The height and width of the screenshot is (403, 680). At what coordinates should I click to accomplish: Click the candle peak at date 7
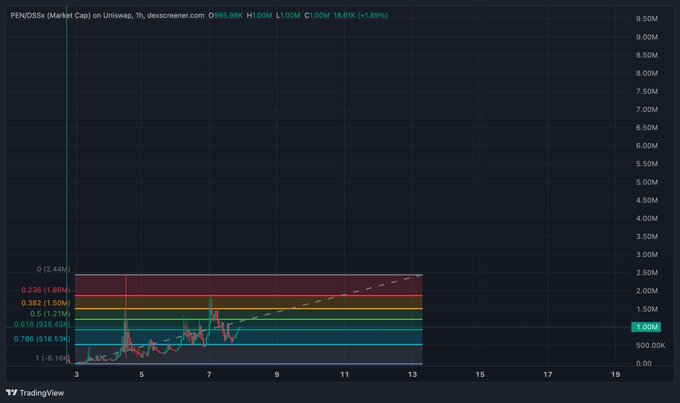point(211,298)
